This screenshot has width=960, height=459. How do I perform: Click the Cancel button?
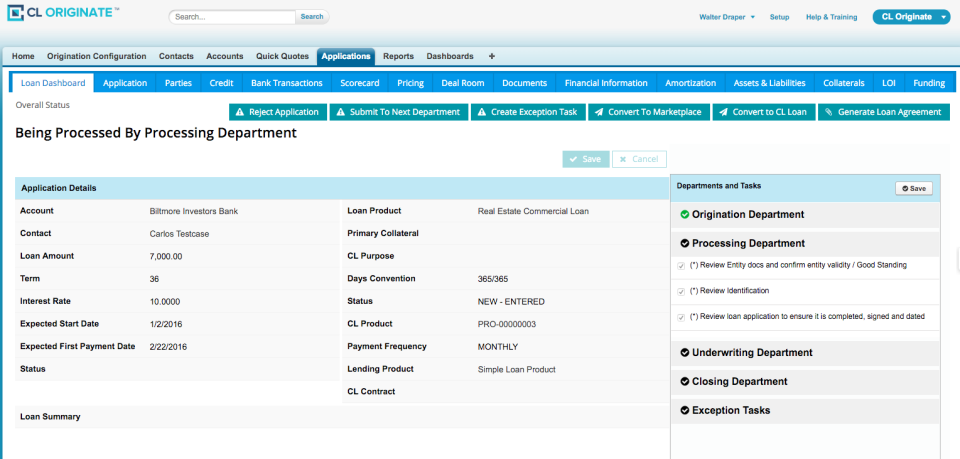click(639, 159)
